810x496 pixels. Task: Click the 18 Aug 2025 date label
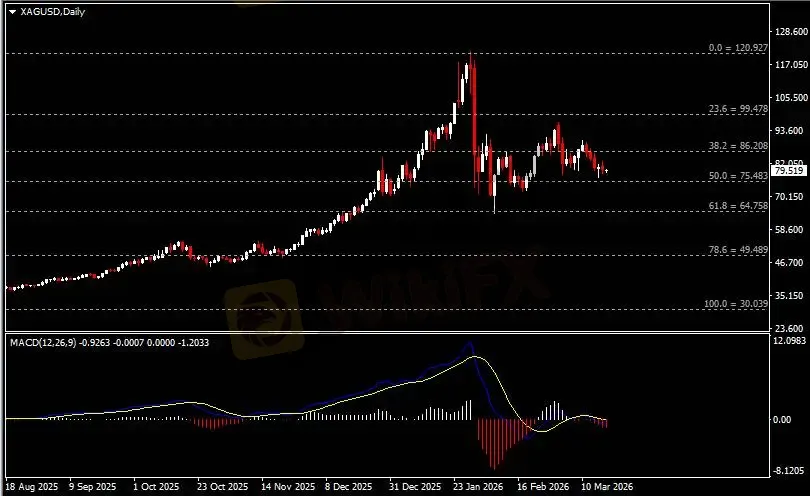[32, 487]
